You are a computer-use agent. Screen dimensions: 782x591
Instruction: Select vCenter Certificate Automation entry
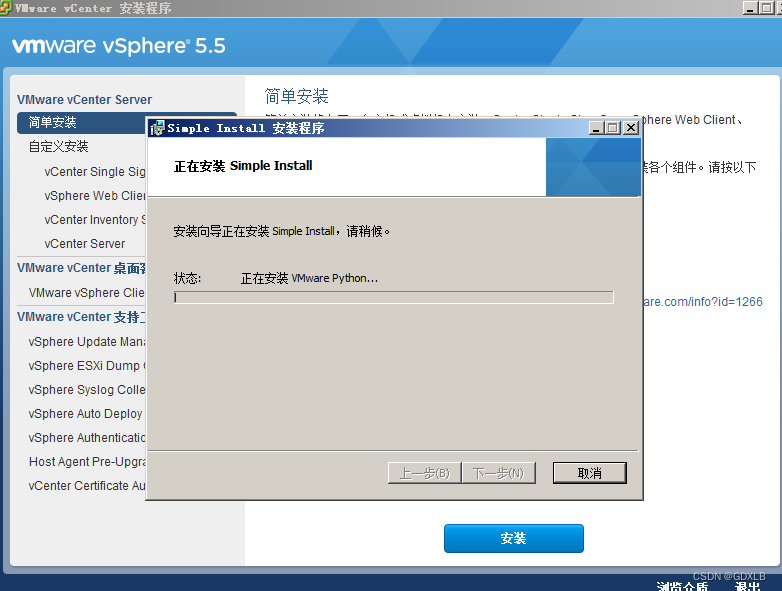coord(87,485)
